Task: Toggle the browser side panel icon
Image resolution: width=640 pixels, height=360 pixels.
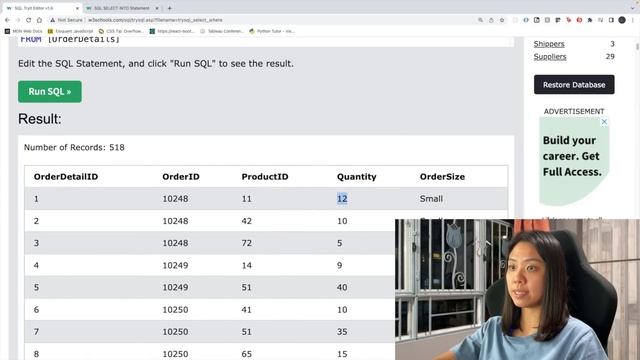Action: point(611,20)
